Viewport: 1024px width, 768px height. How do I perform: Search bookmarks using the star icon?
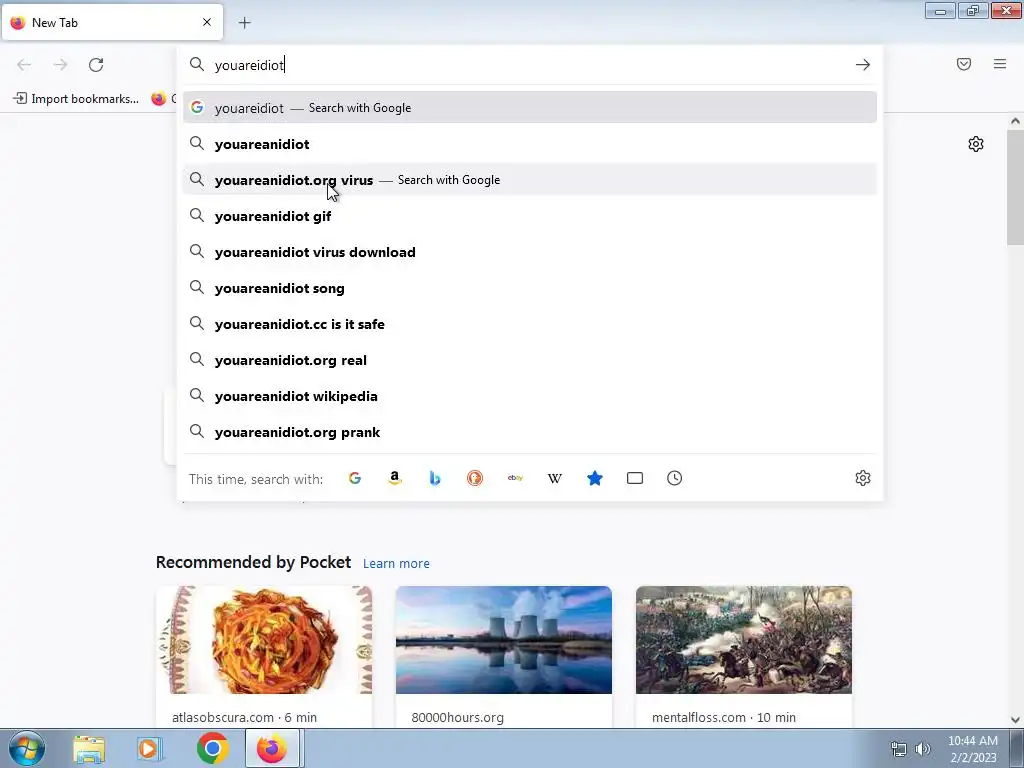pyautogui.click(x=594, y=478)
